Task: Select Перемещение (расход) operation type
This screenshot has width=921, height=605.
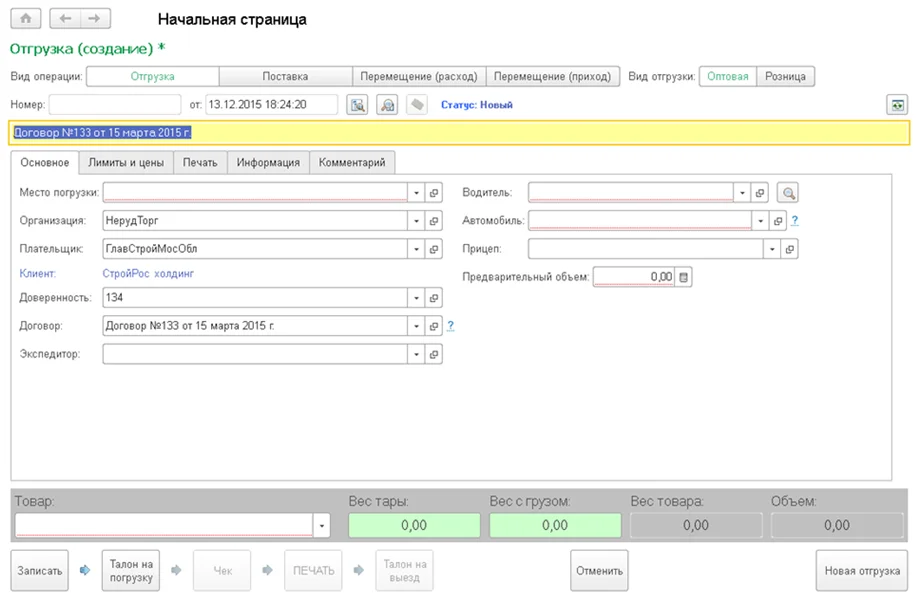Action: 419,76
